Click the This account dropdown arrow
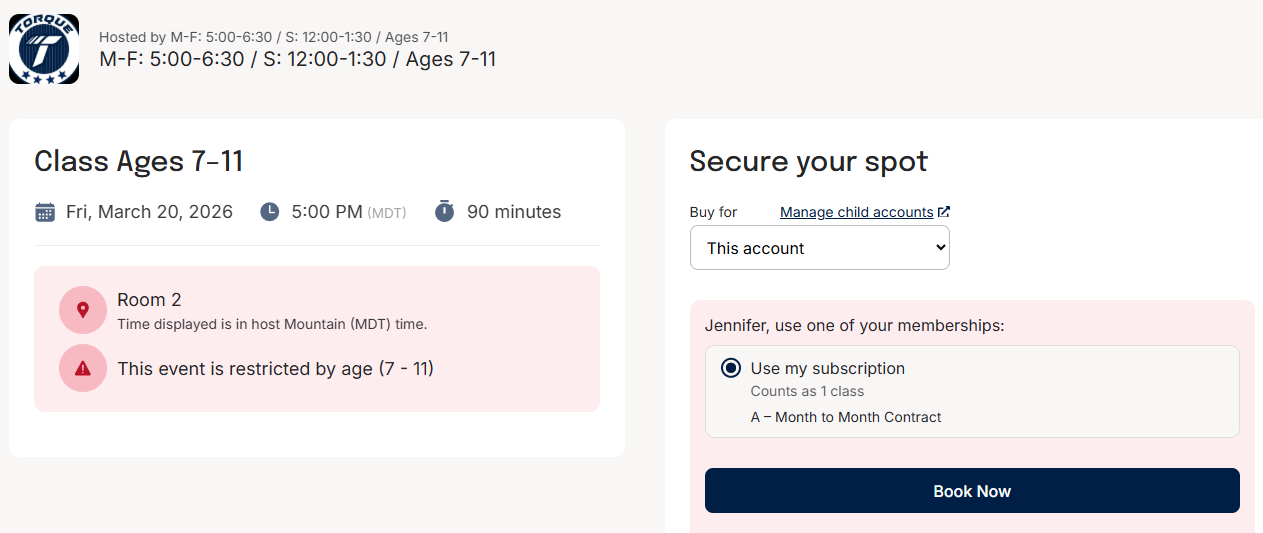The image size is (1263, 533). pyautogui.click(x=939, y=248)
